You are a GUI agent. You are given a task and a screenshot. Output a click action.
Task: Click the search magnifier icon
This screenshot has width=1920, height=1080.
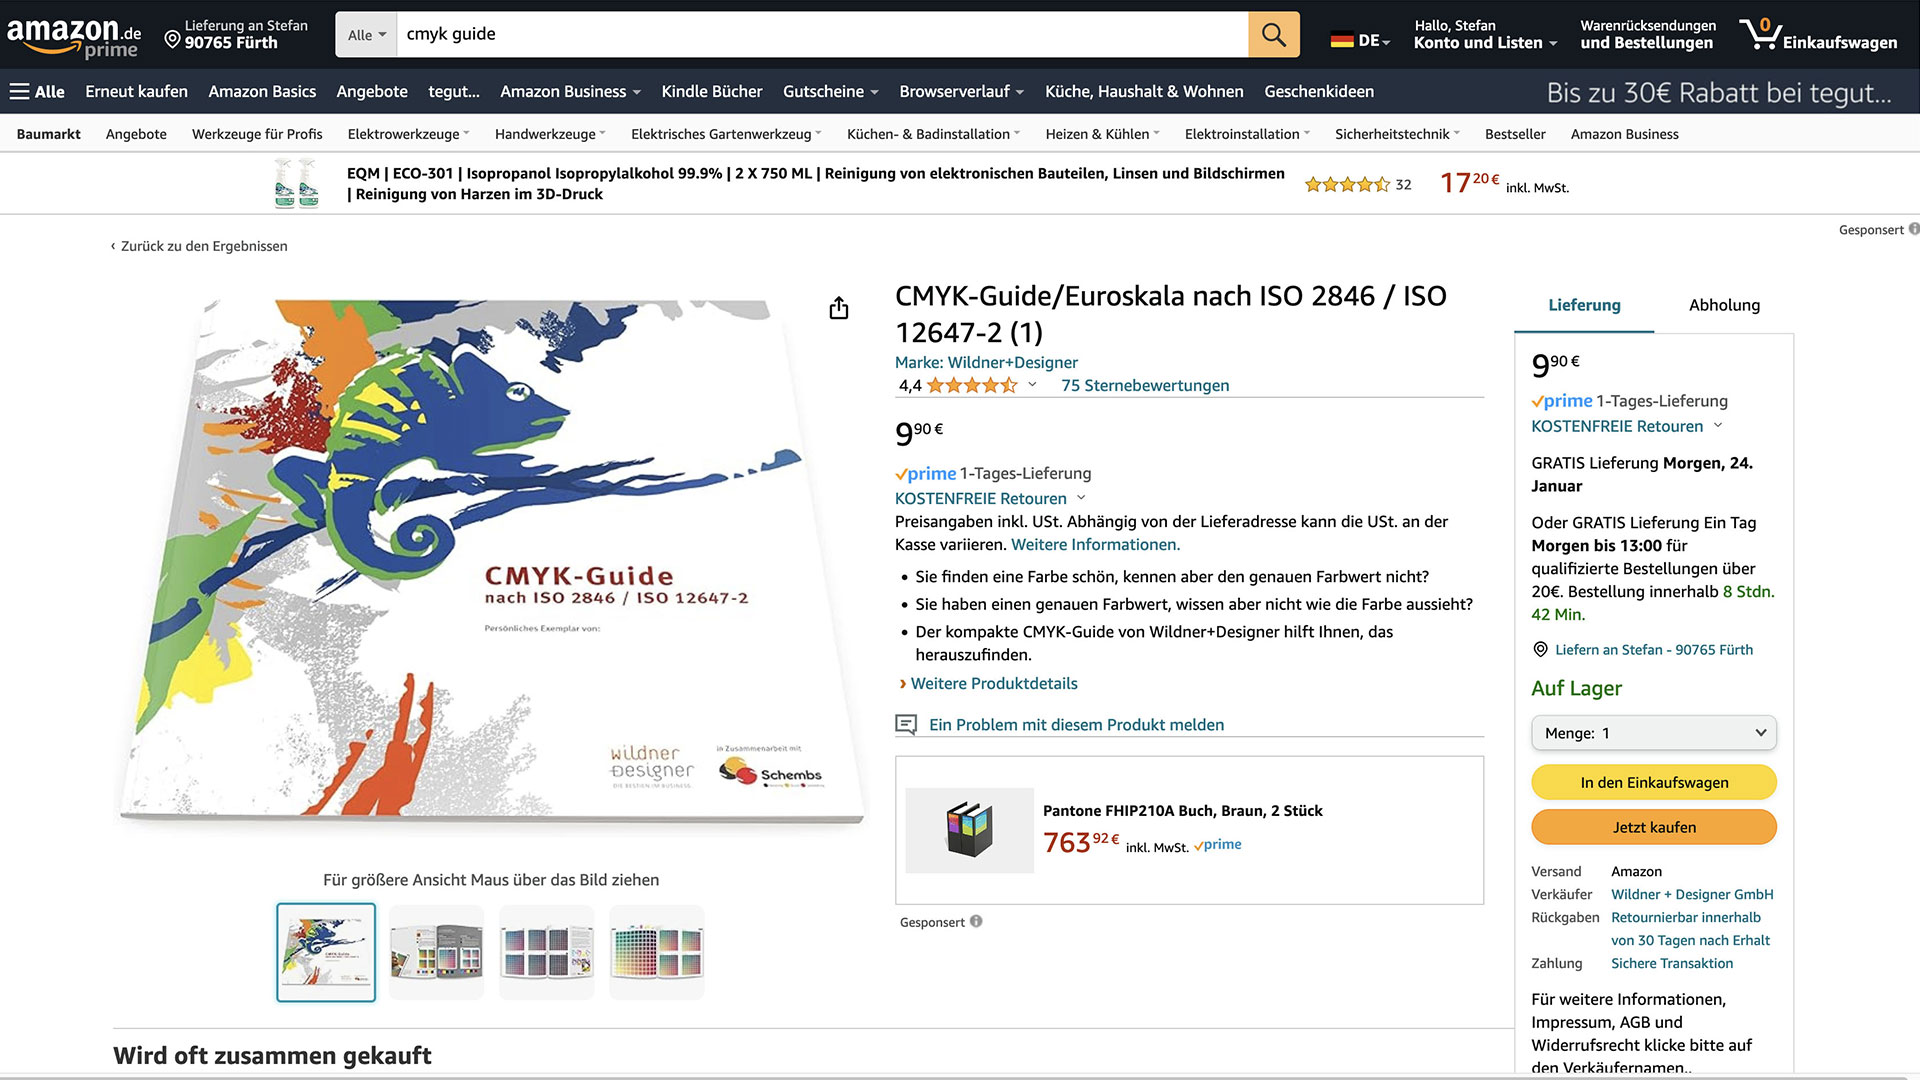[1273, 33]
